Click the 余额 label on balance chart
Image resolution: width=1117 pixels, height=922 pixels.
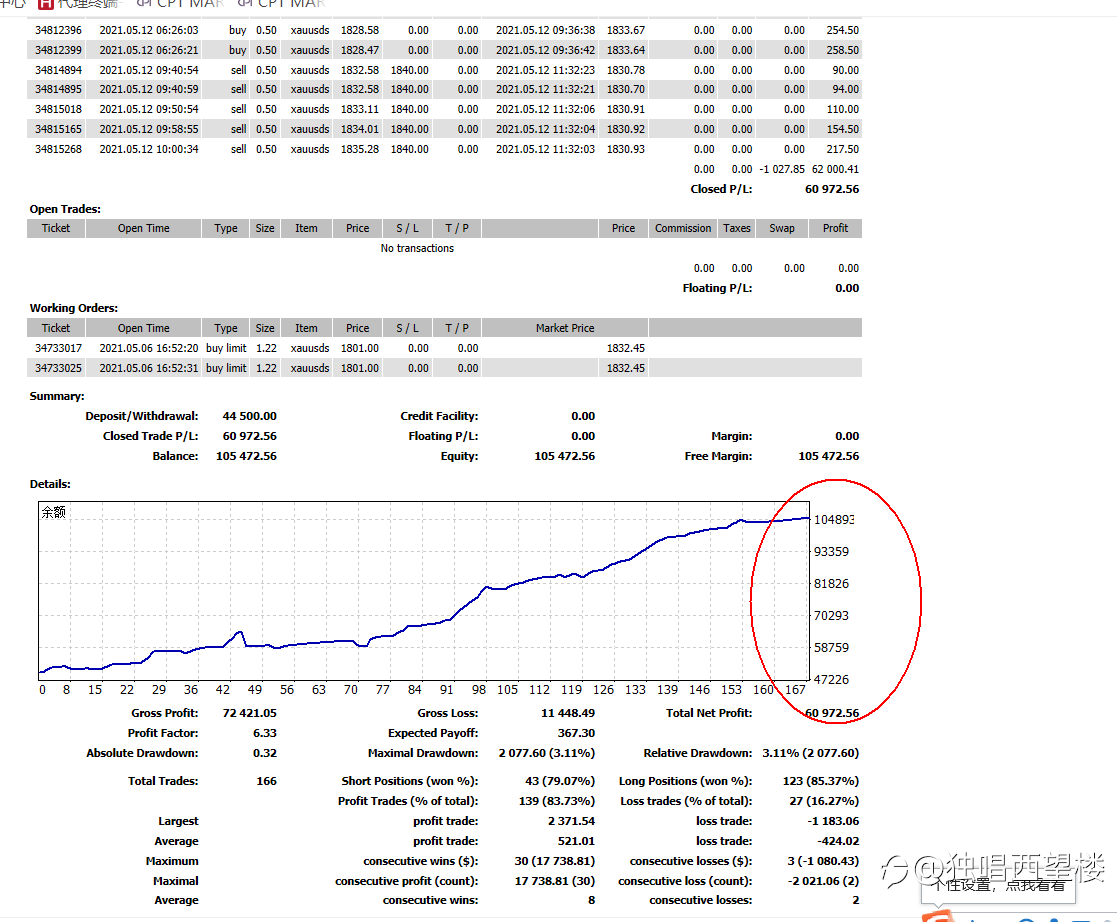click(x=54, y=512)
